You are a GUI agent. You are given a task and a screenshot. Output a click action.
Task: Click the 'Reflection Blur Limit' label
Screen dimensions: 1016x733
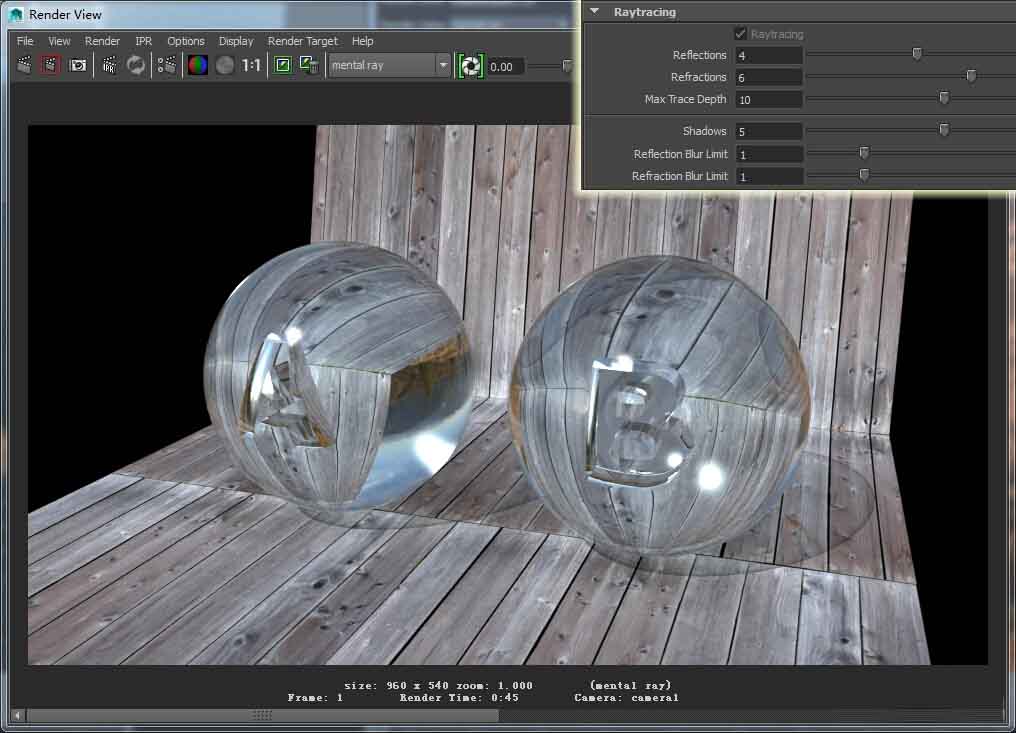(680, 154)
